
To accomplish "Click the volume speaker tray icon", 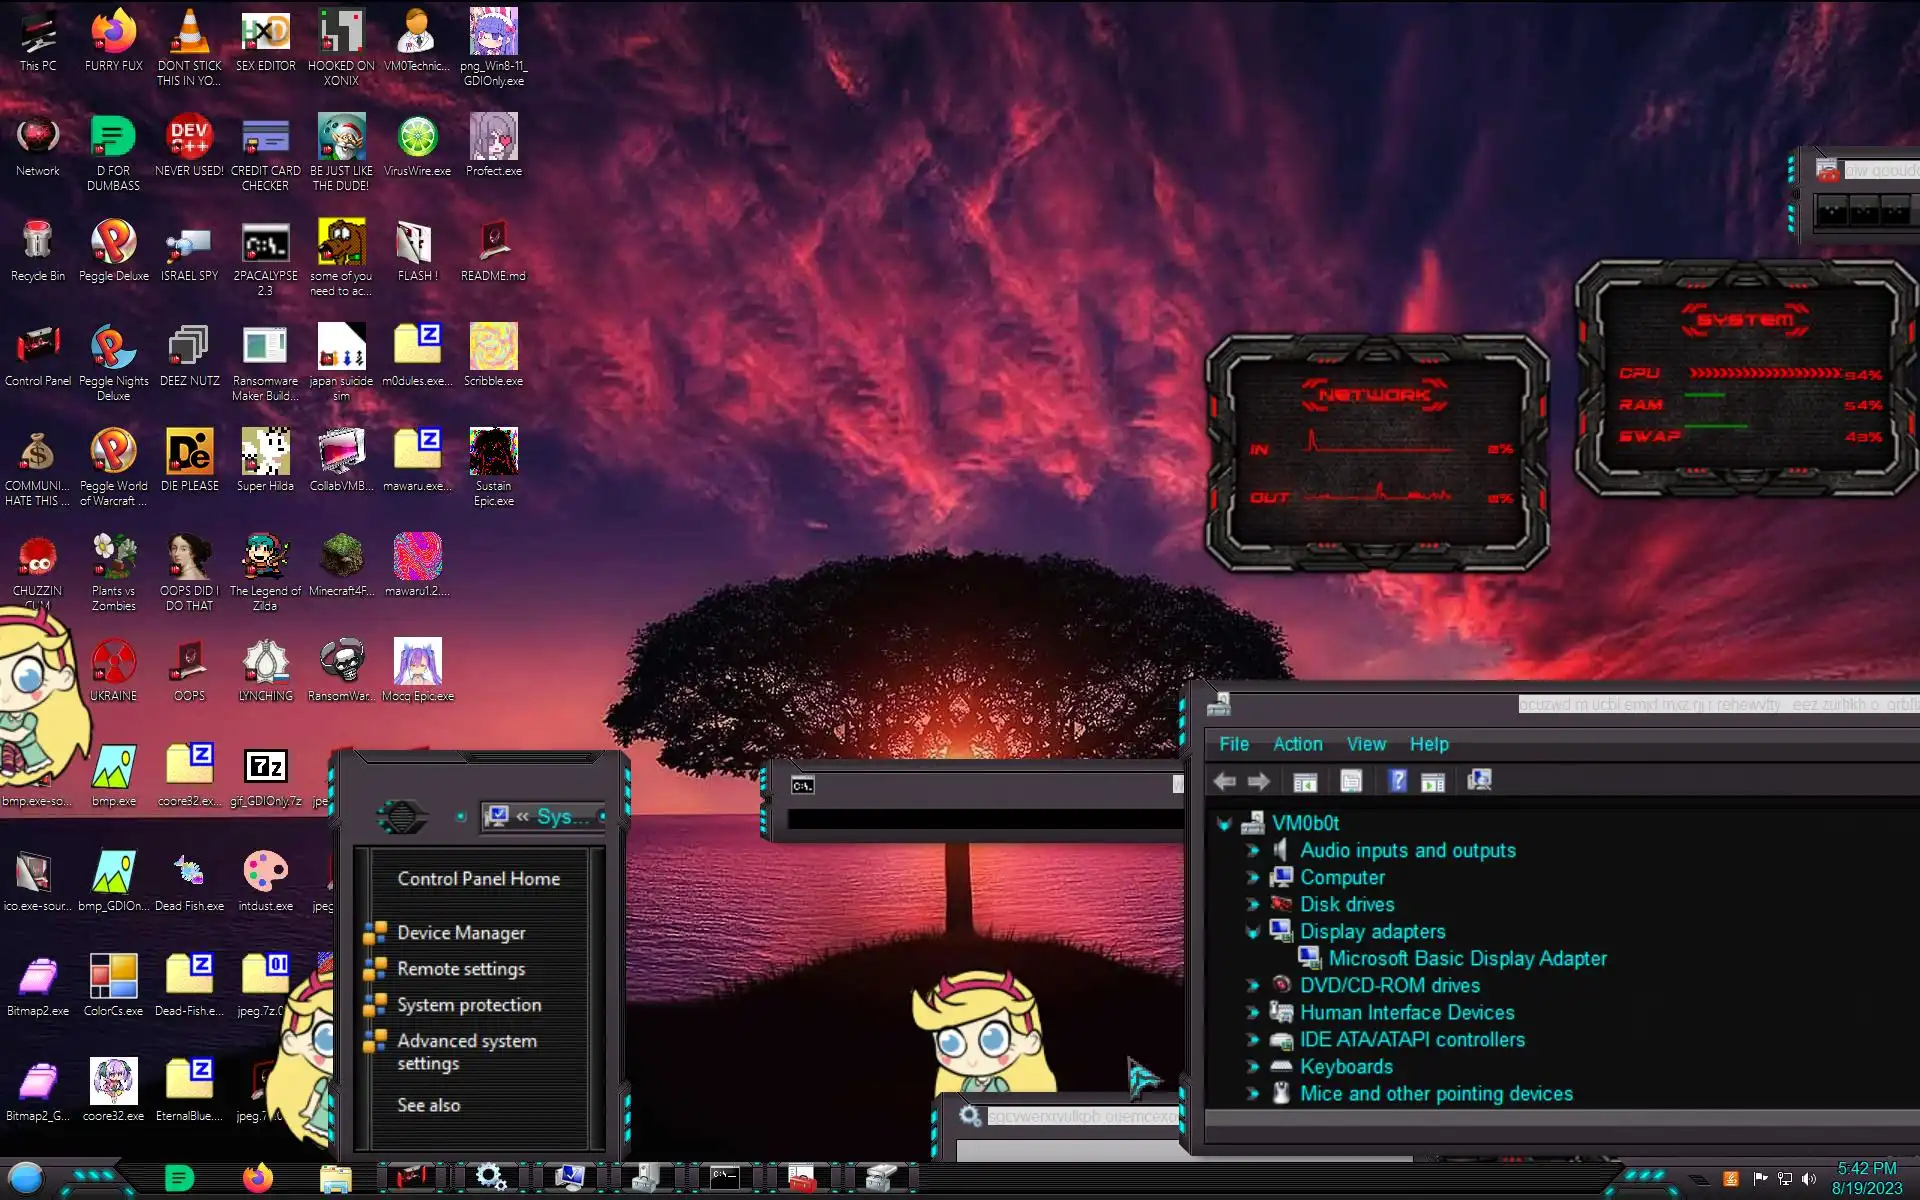I will click(x=1808, y=1179).
